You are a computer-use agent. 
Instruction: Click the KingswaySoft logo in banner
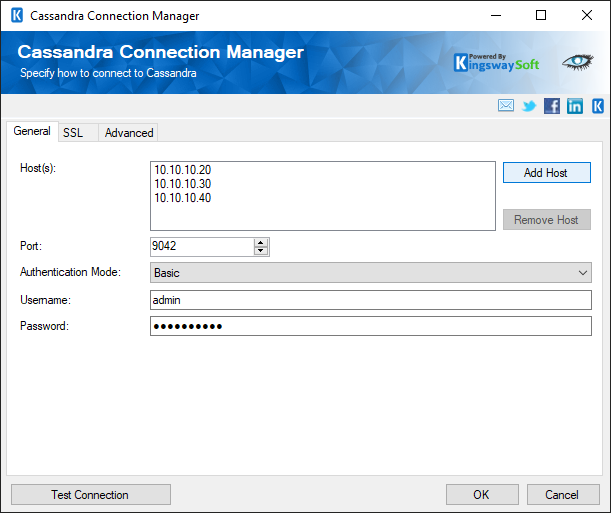(x=496, y=63)
